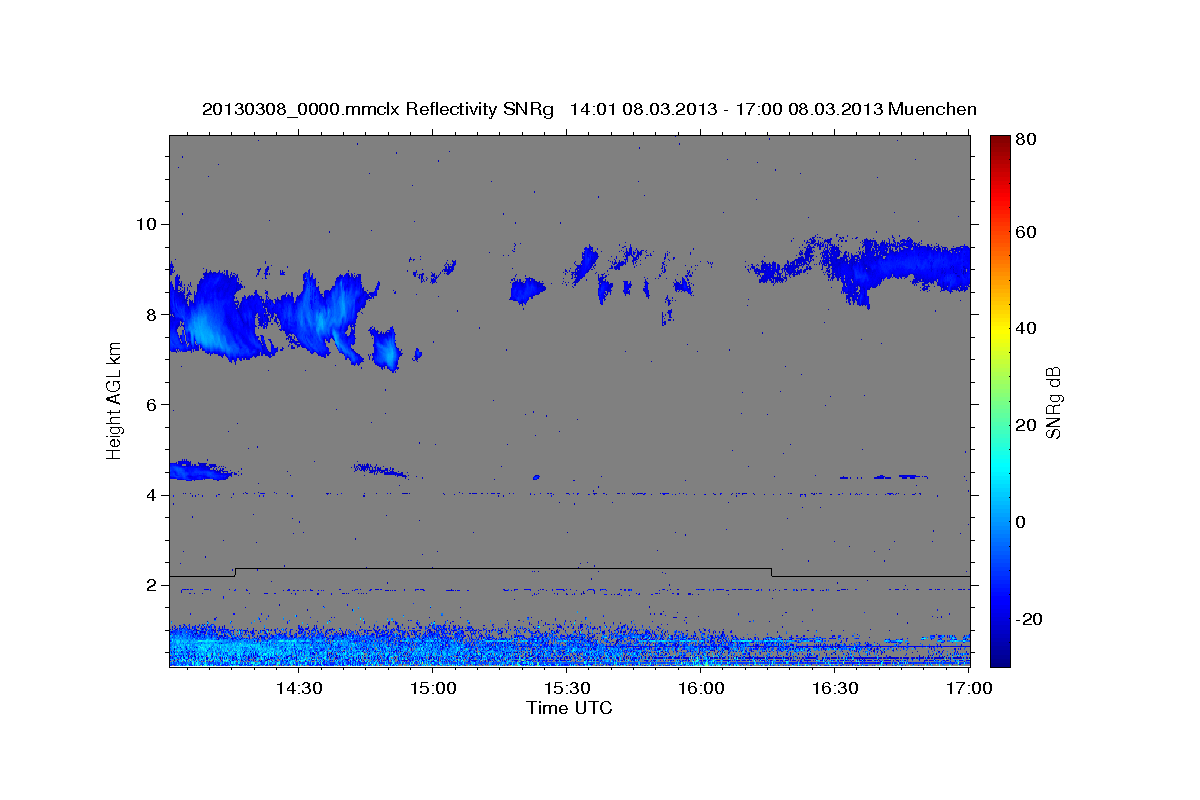
Task: Click the 'Time UTC' x-axis label
Action: 569,708
